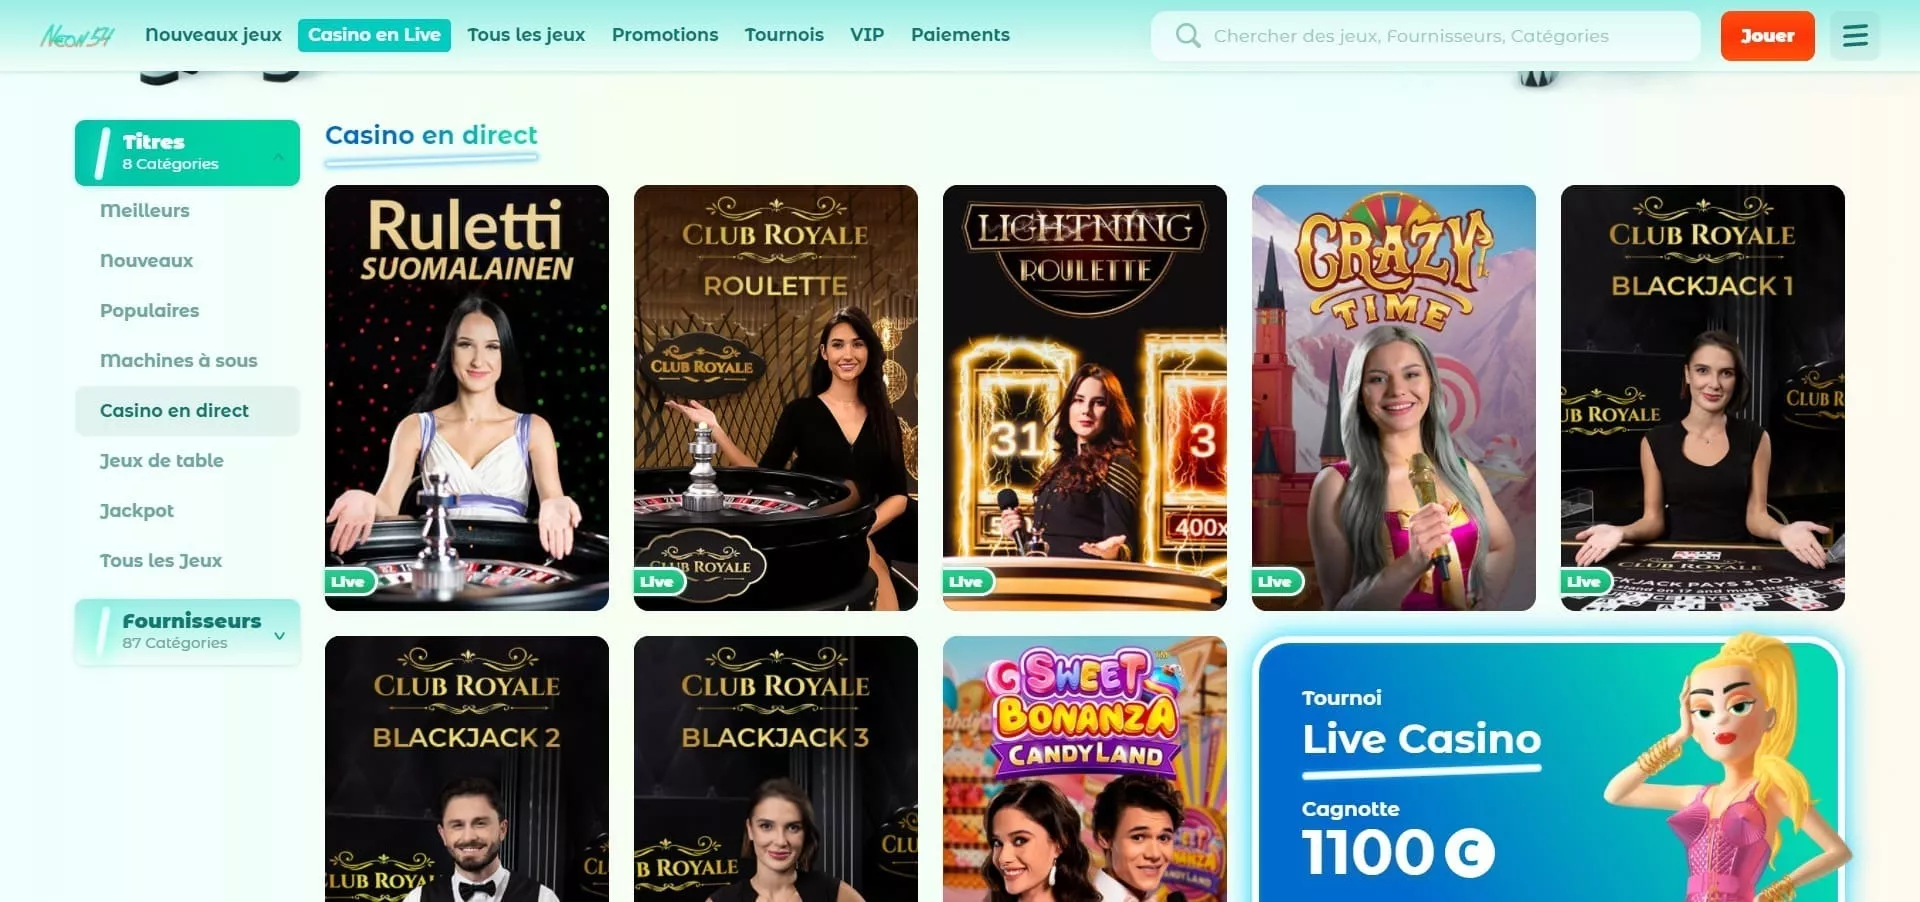Expand the Fournisseurs categories dropdown
The image size is (1920, 902).
tap(280, 635)
